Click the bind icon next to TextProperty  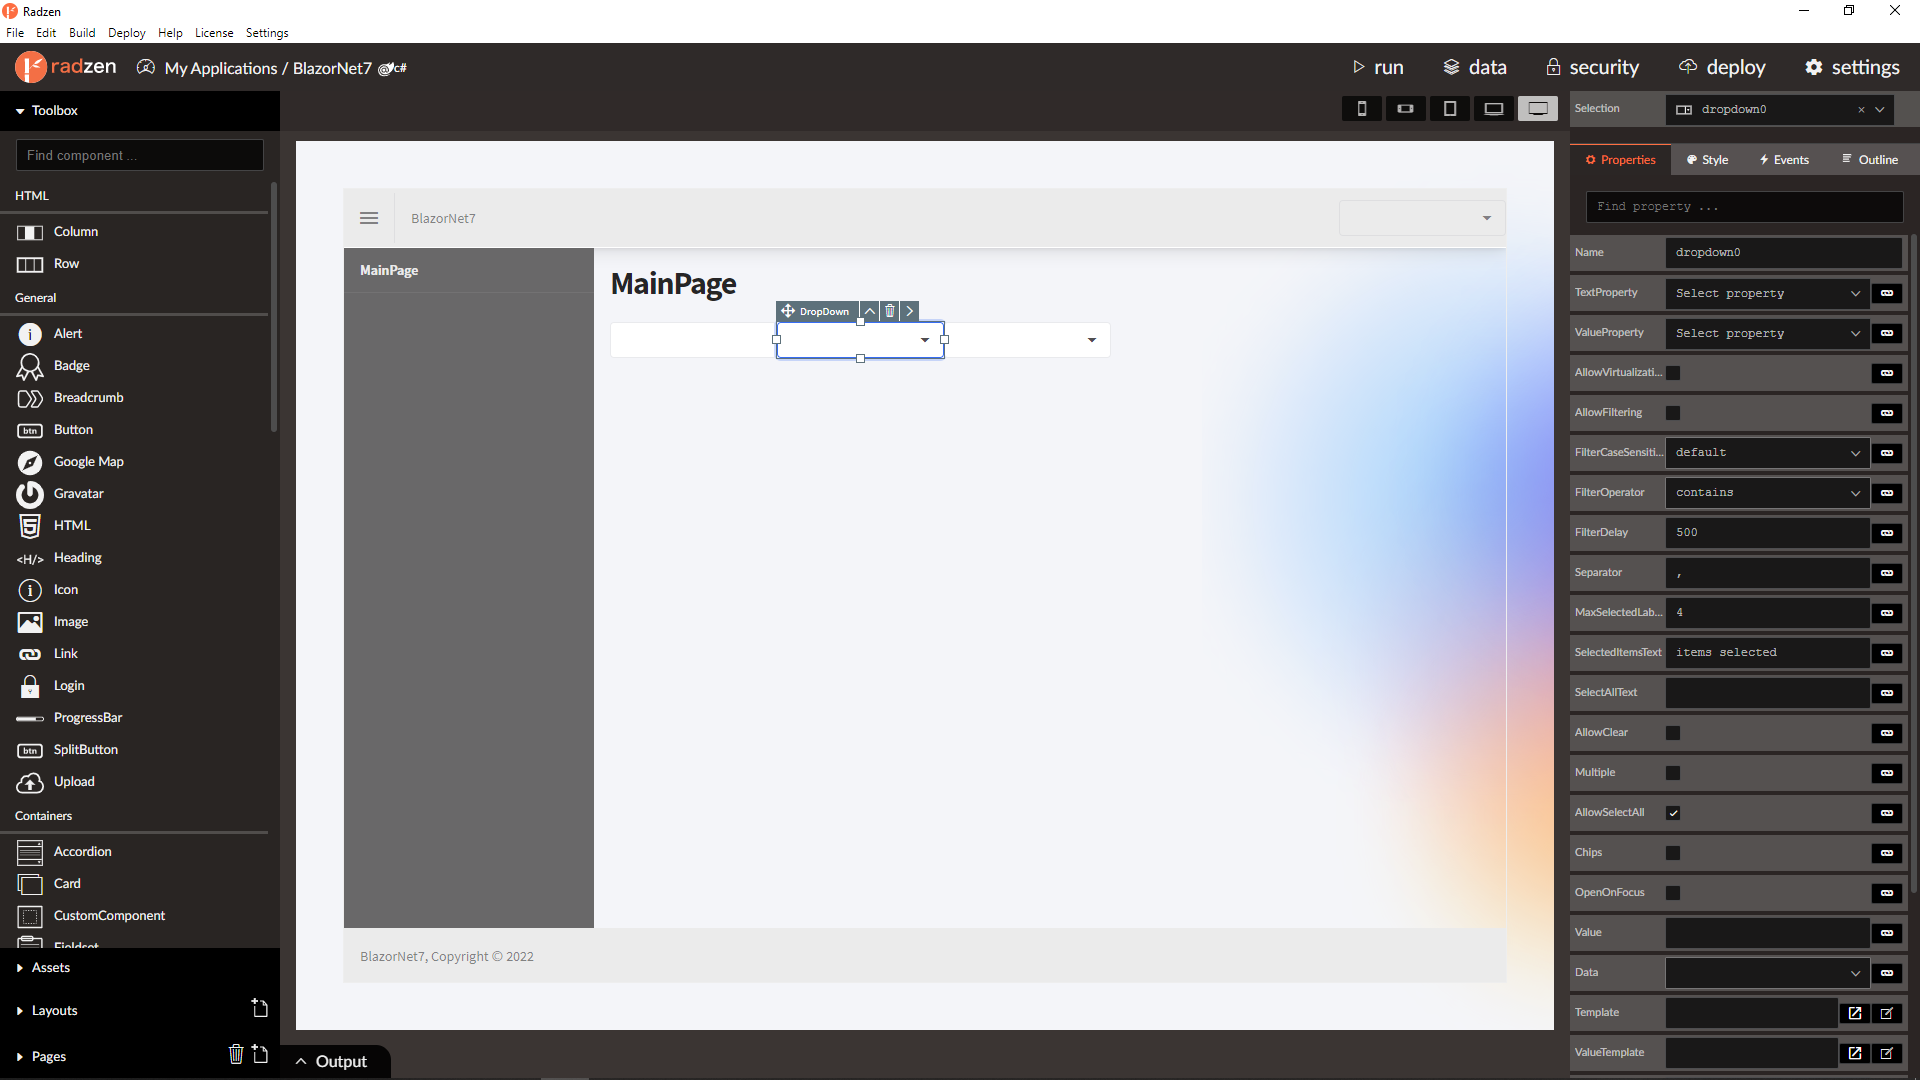1888,293
